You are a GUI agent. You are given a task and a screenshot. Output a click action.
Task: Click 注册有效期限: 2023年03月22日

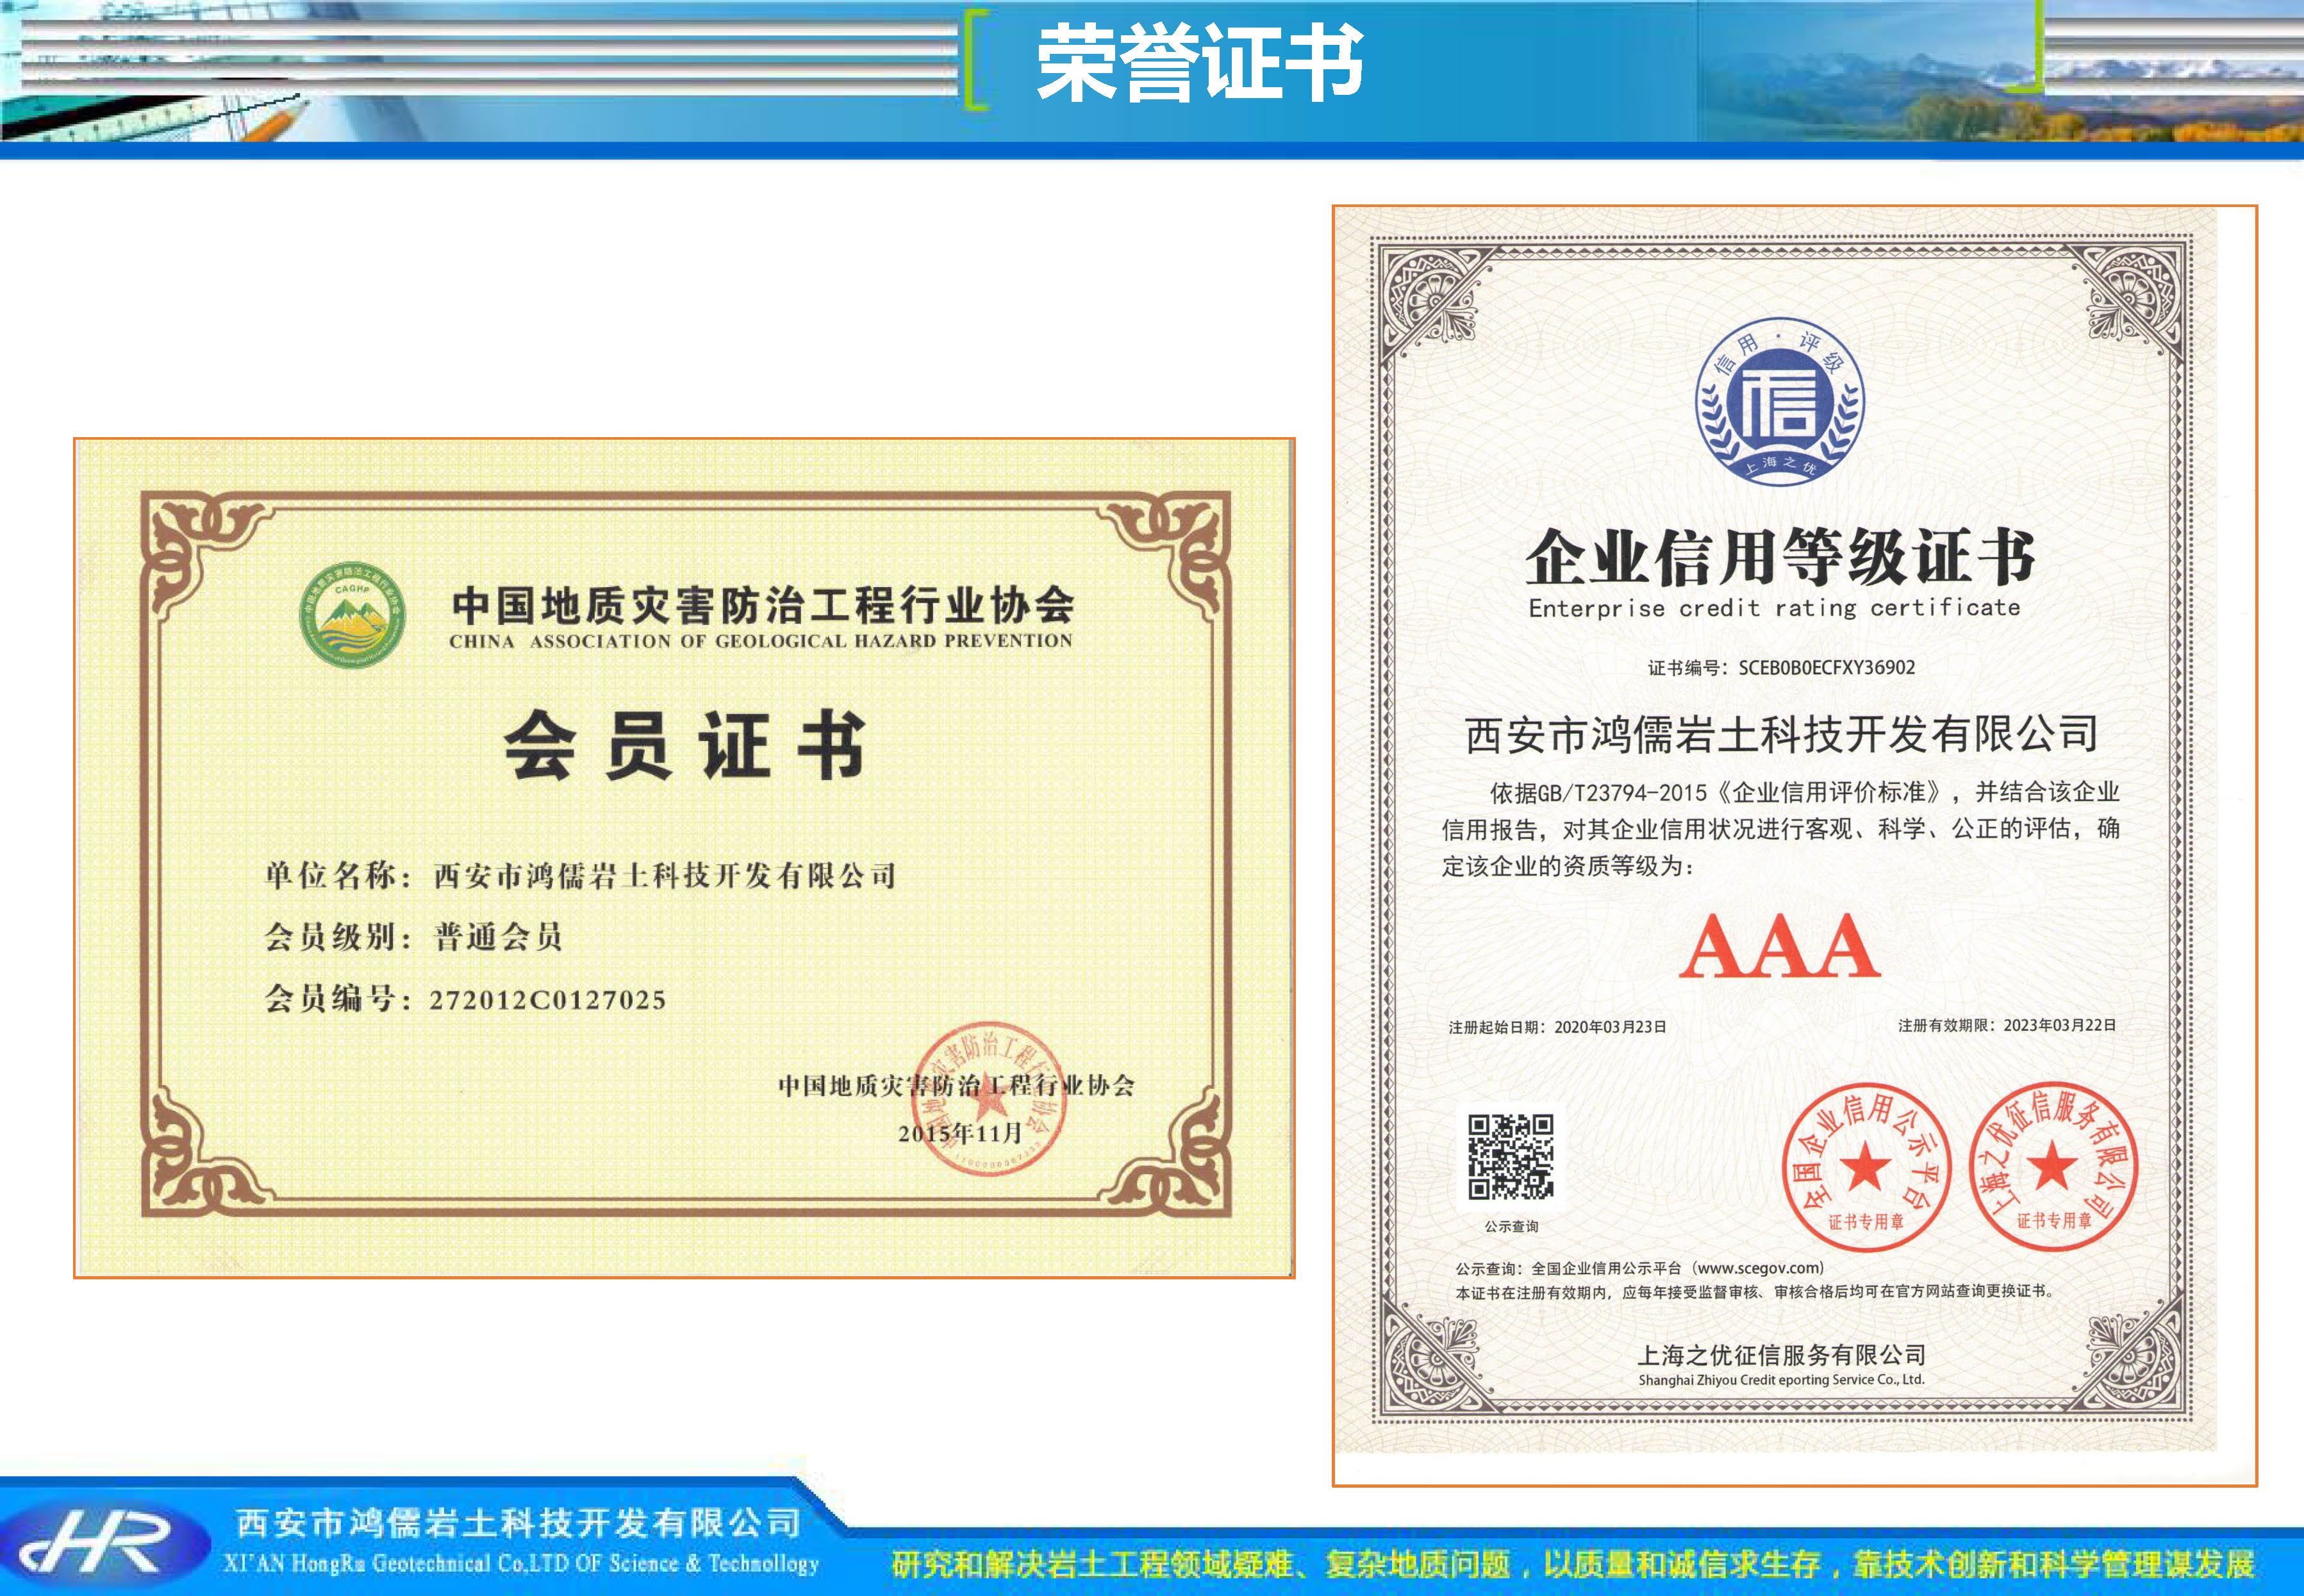pos(2007,1025)
